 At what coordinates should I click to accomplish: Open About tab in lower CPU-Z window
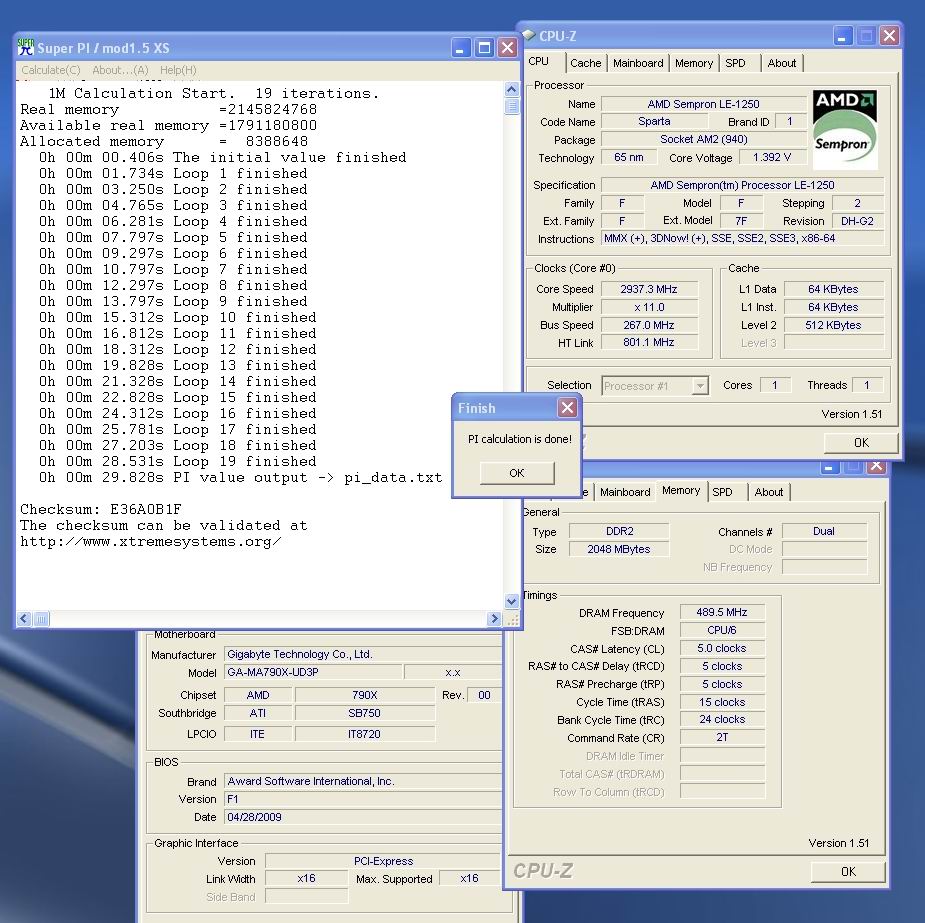pos(769,492)
